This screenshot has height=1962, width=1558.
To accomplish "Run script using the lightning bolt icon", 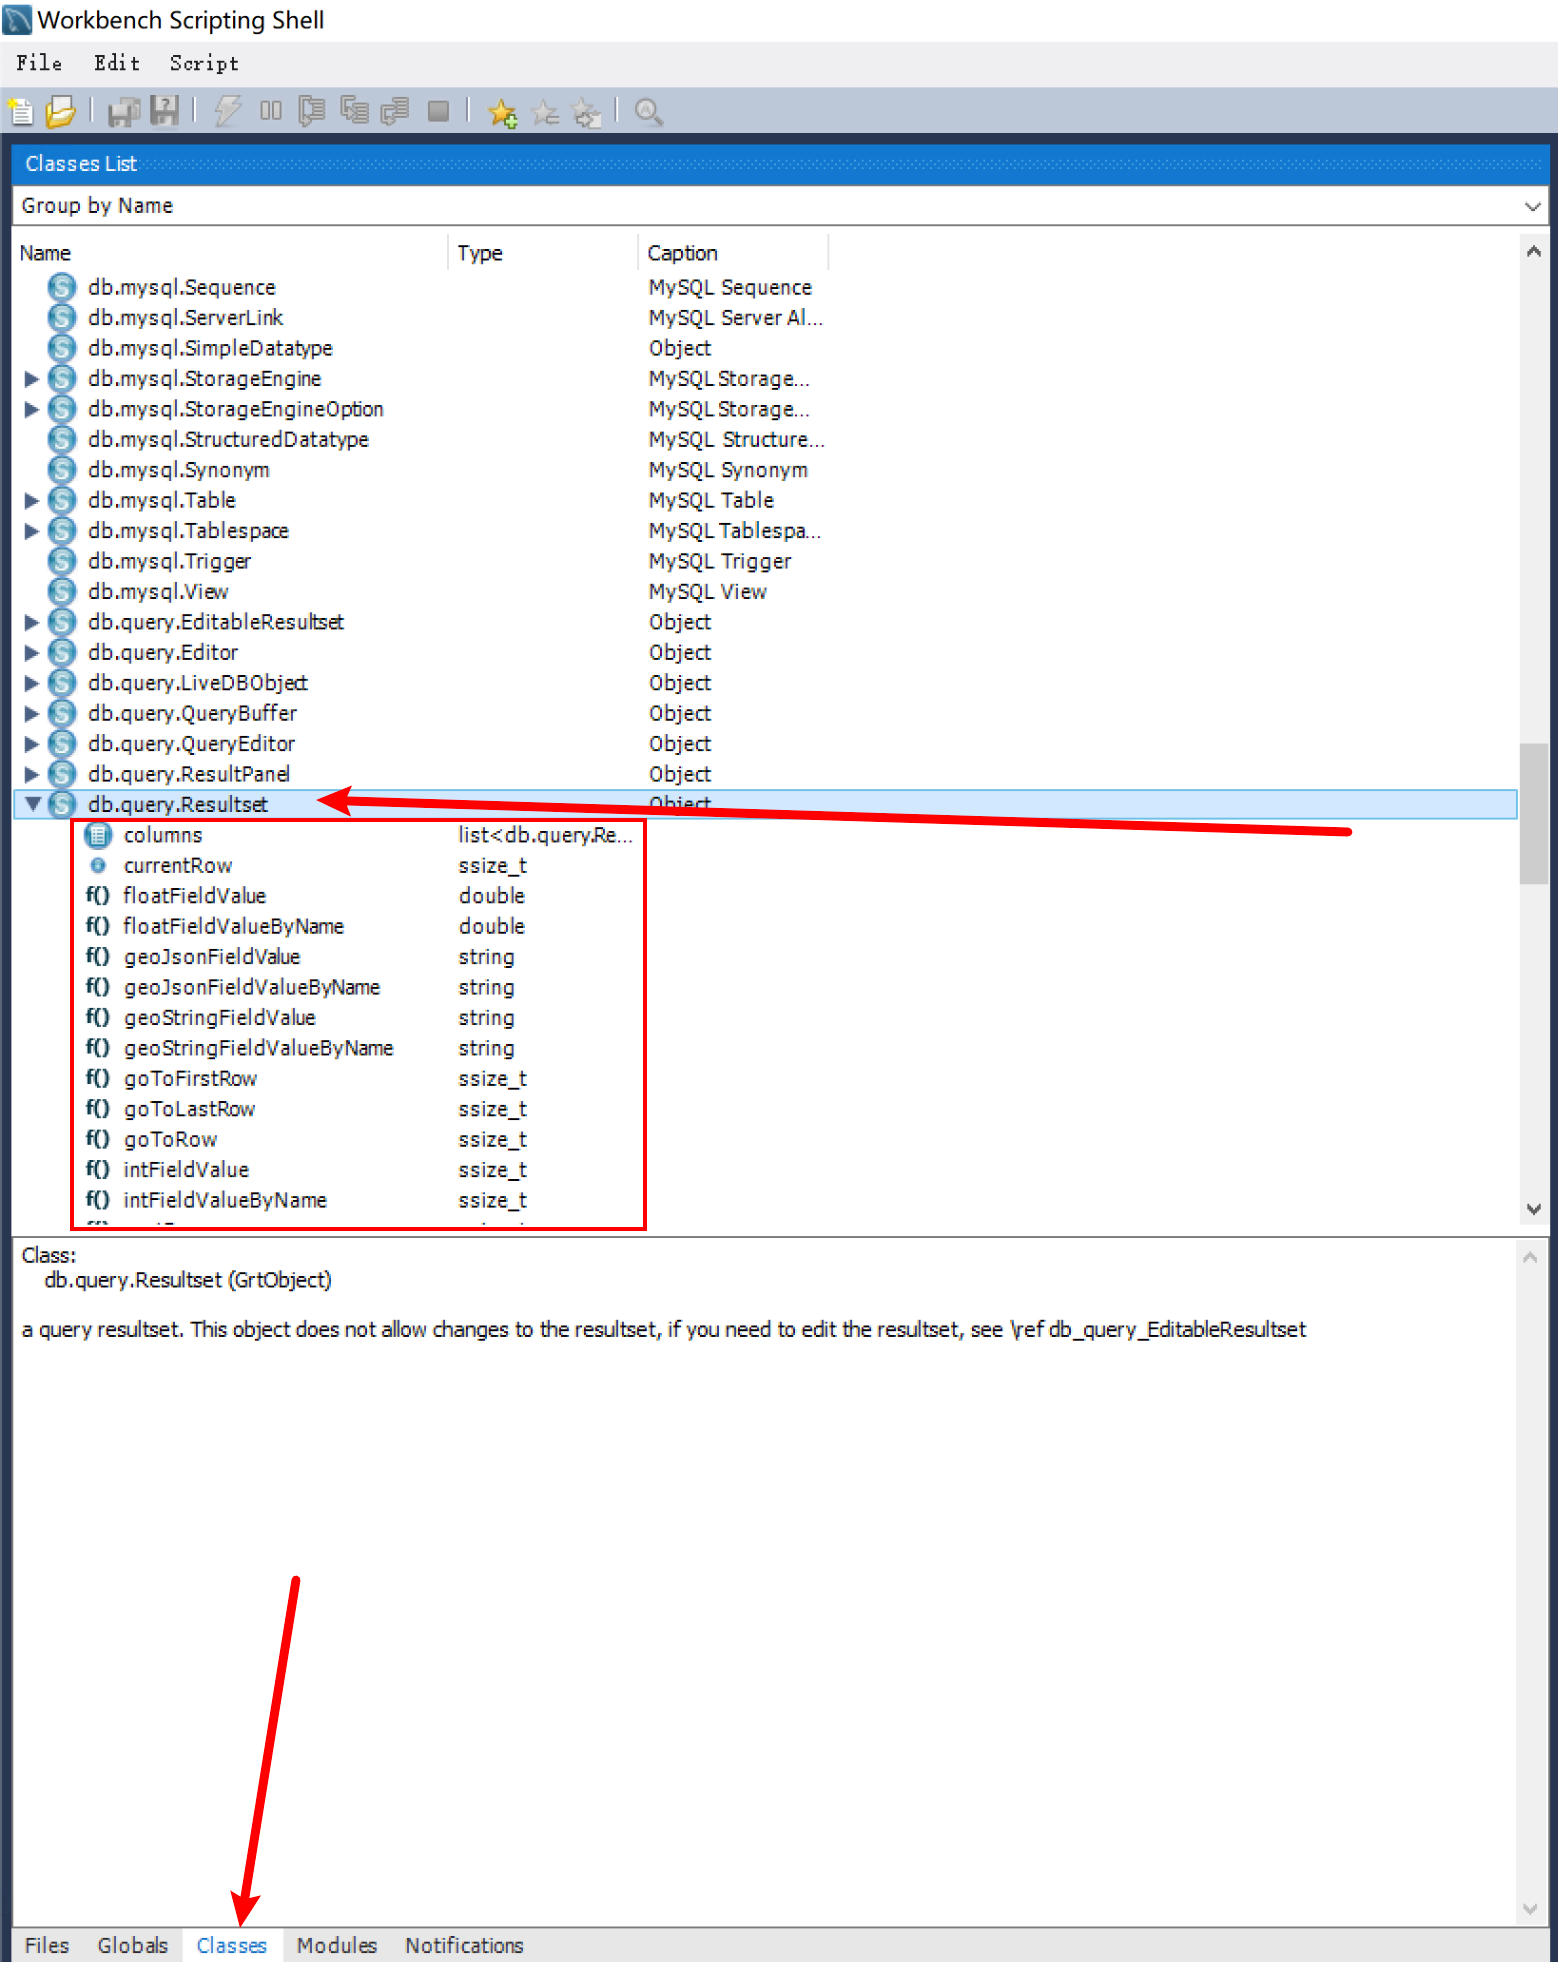I will point(228,112).
